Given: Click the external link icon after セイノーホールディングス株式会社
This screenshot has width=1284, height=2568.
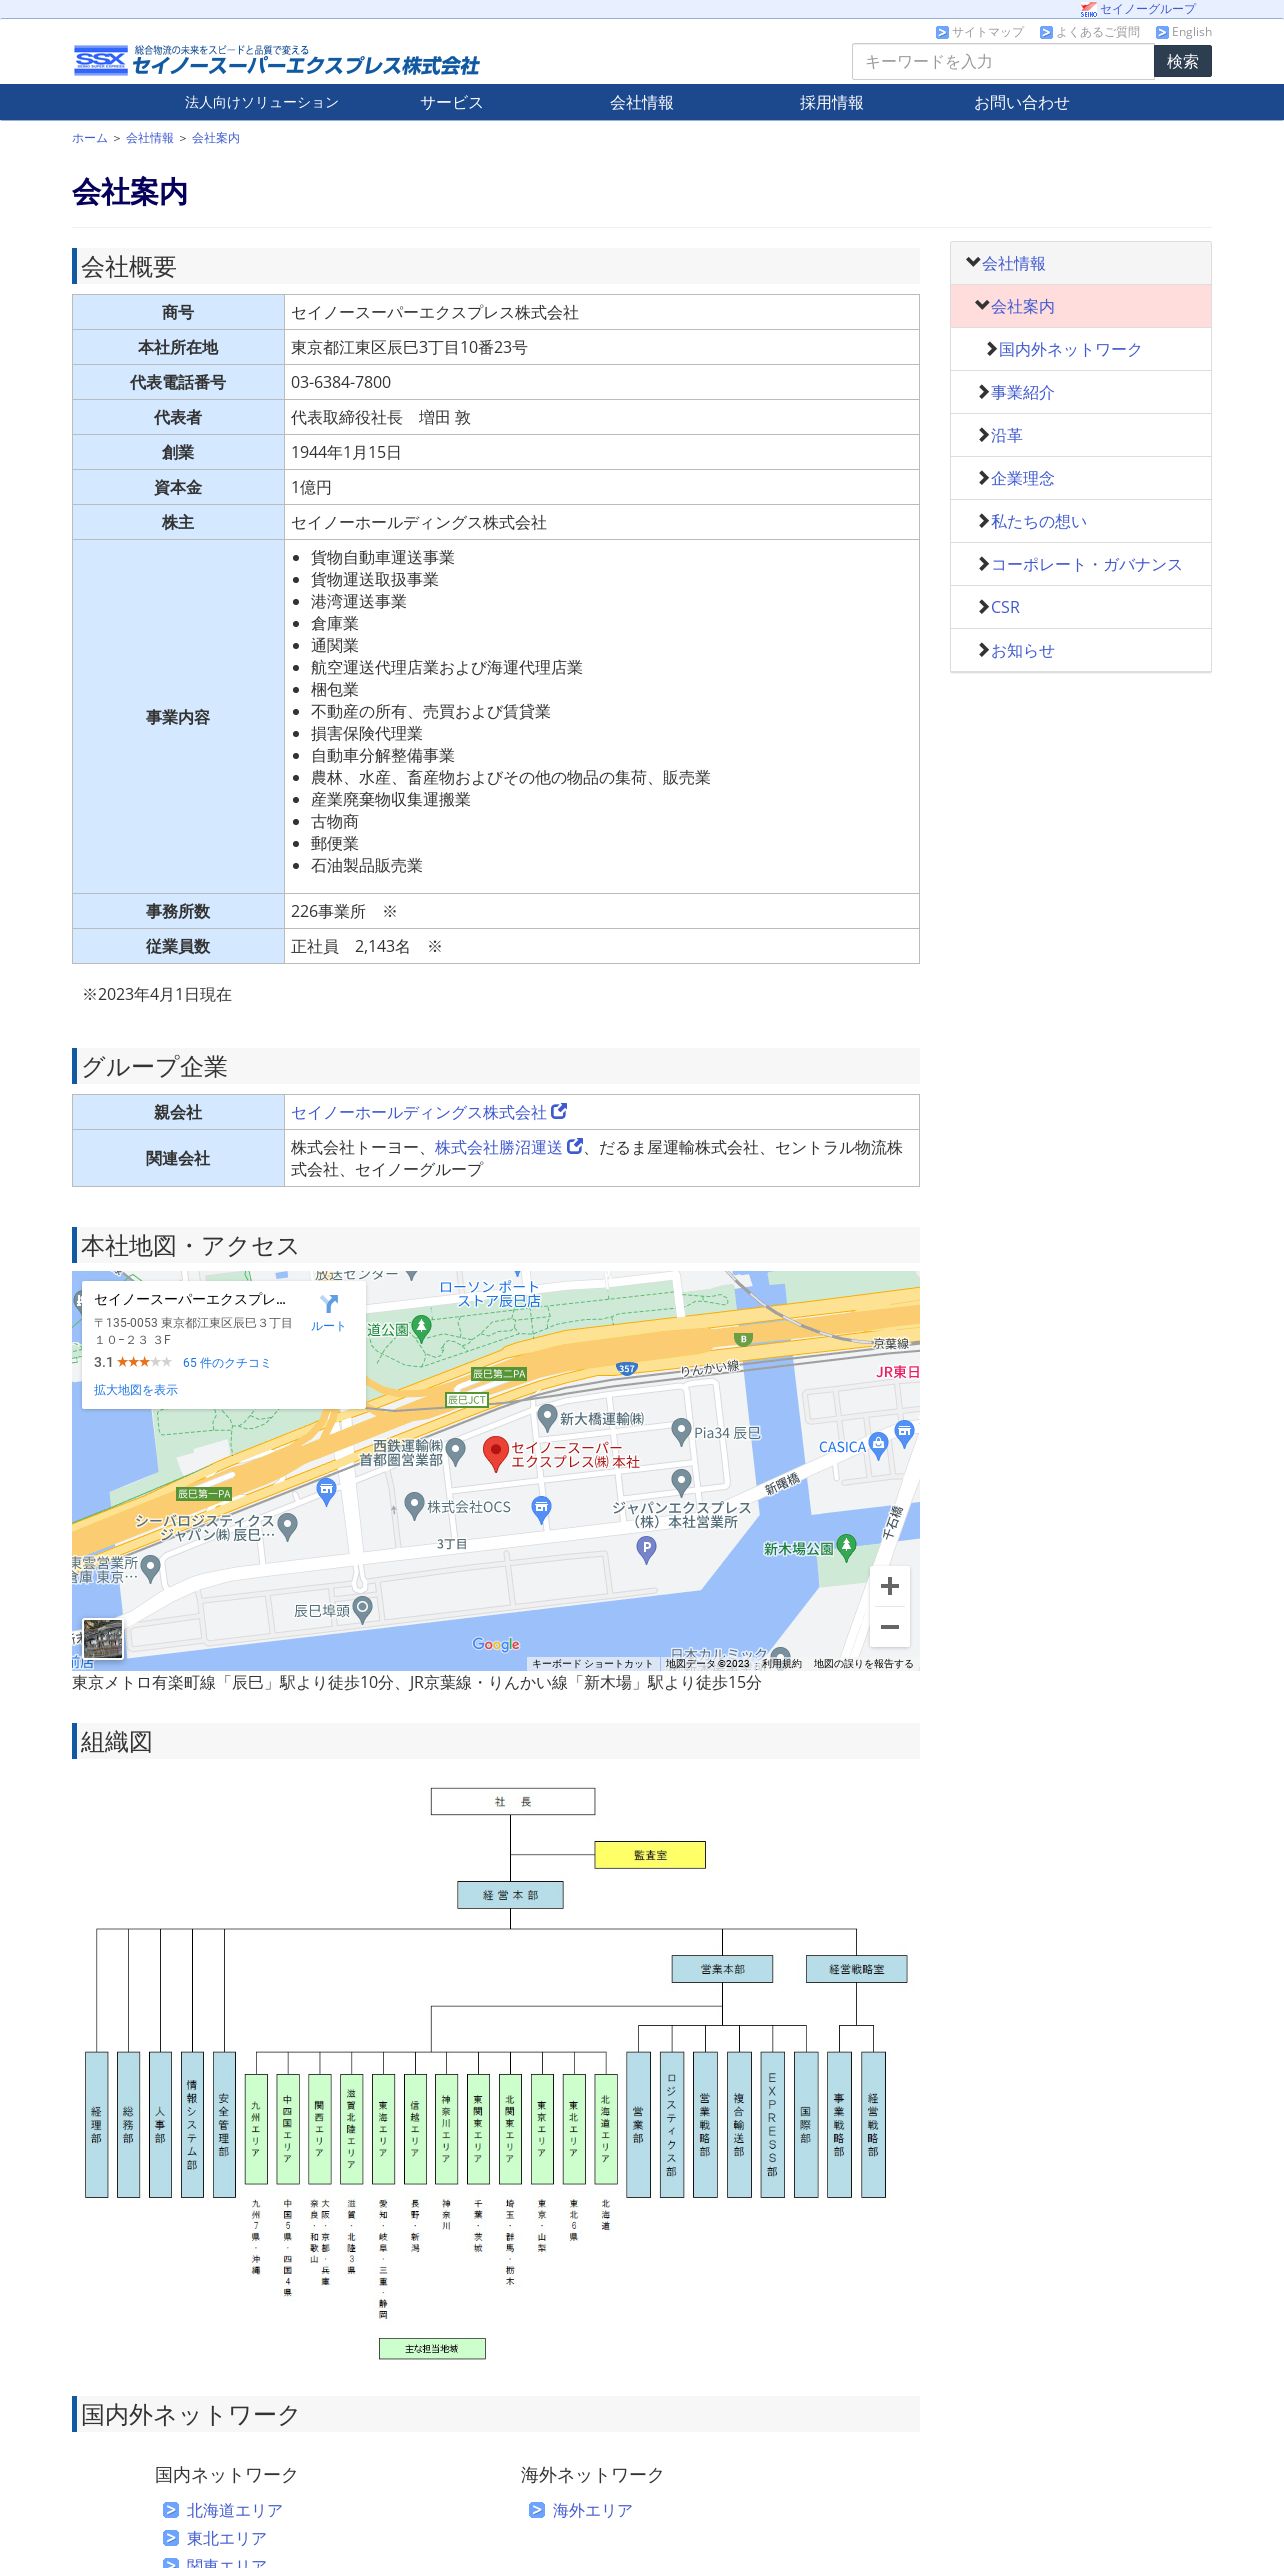Looking at the screenshot, I should 559,1111.
